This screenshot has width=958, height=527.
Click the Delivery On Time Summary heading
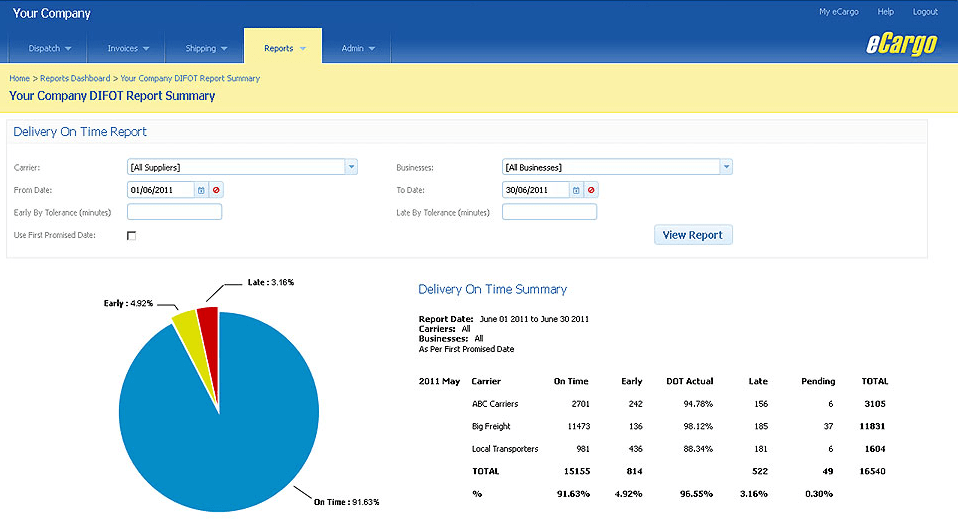(x=492, y=289)
